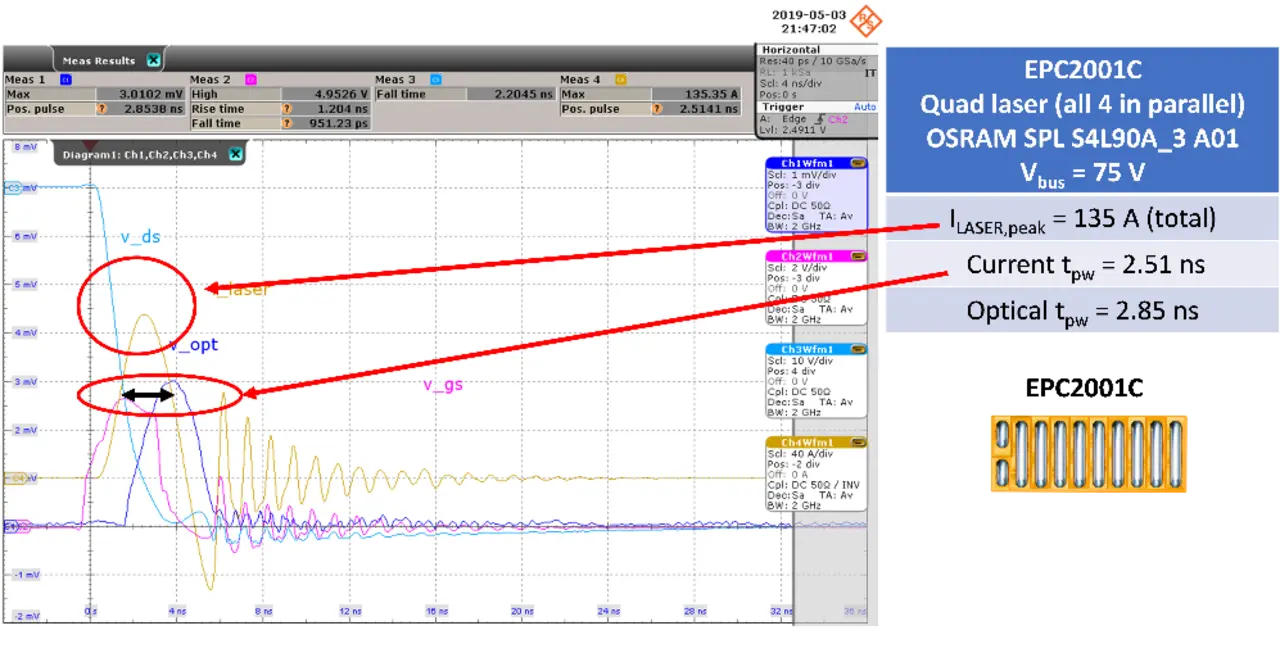Minimize the Ch1Wfm1 signal box

pyautogui.click(x=858, y=162)
